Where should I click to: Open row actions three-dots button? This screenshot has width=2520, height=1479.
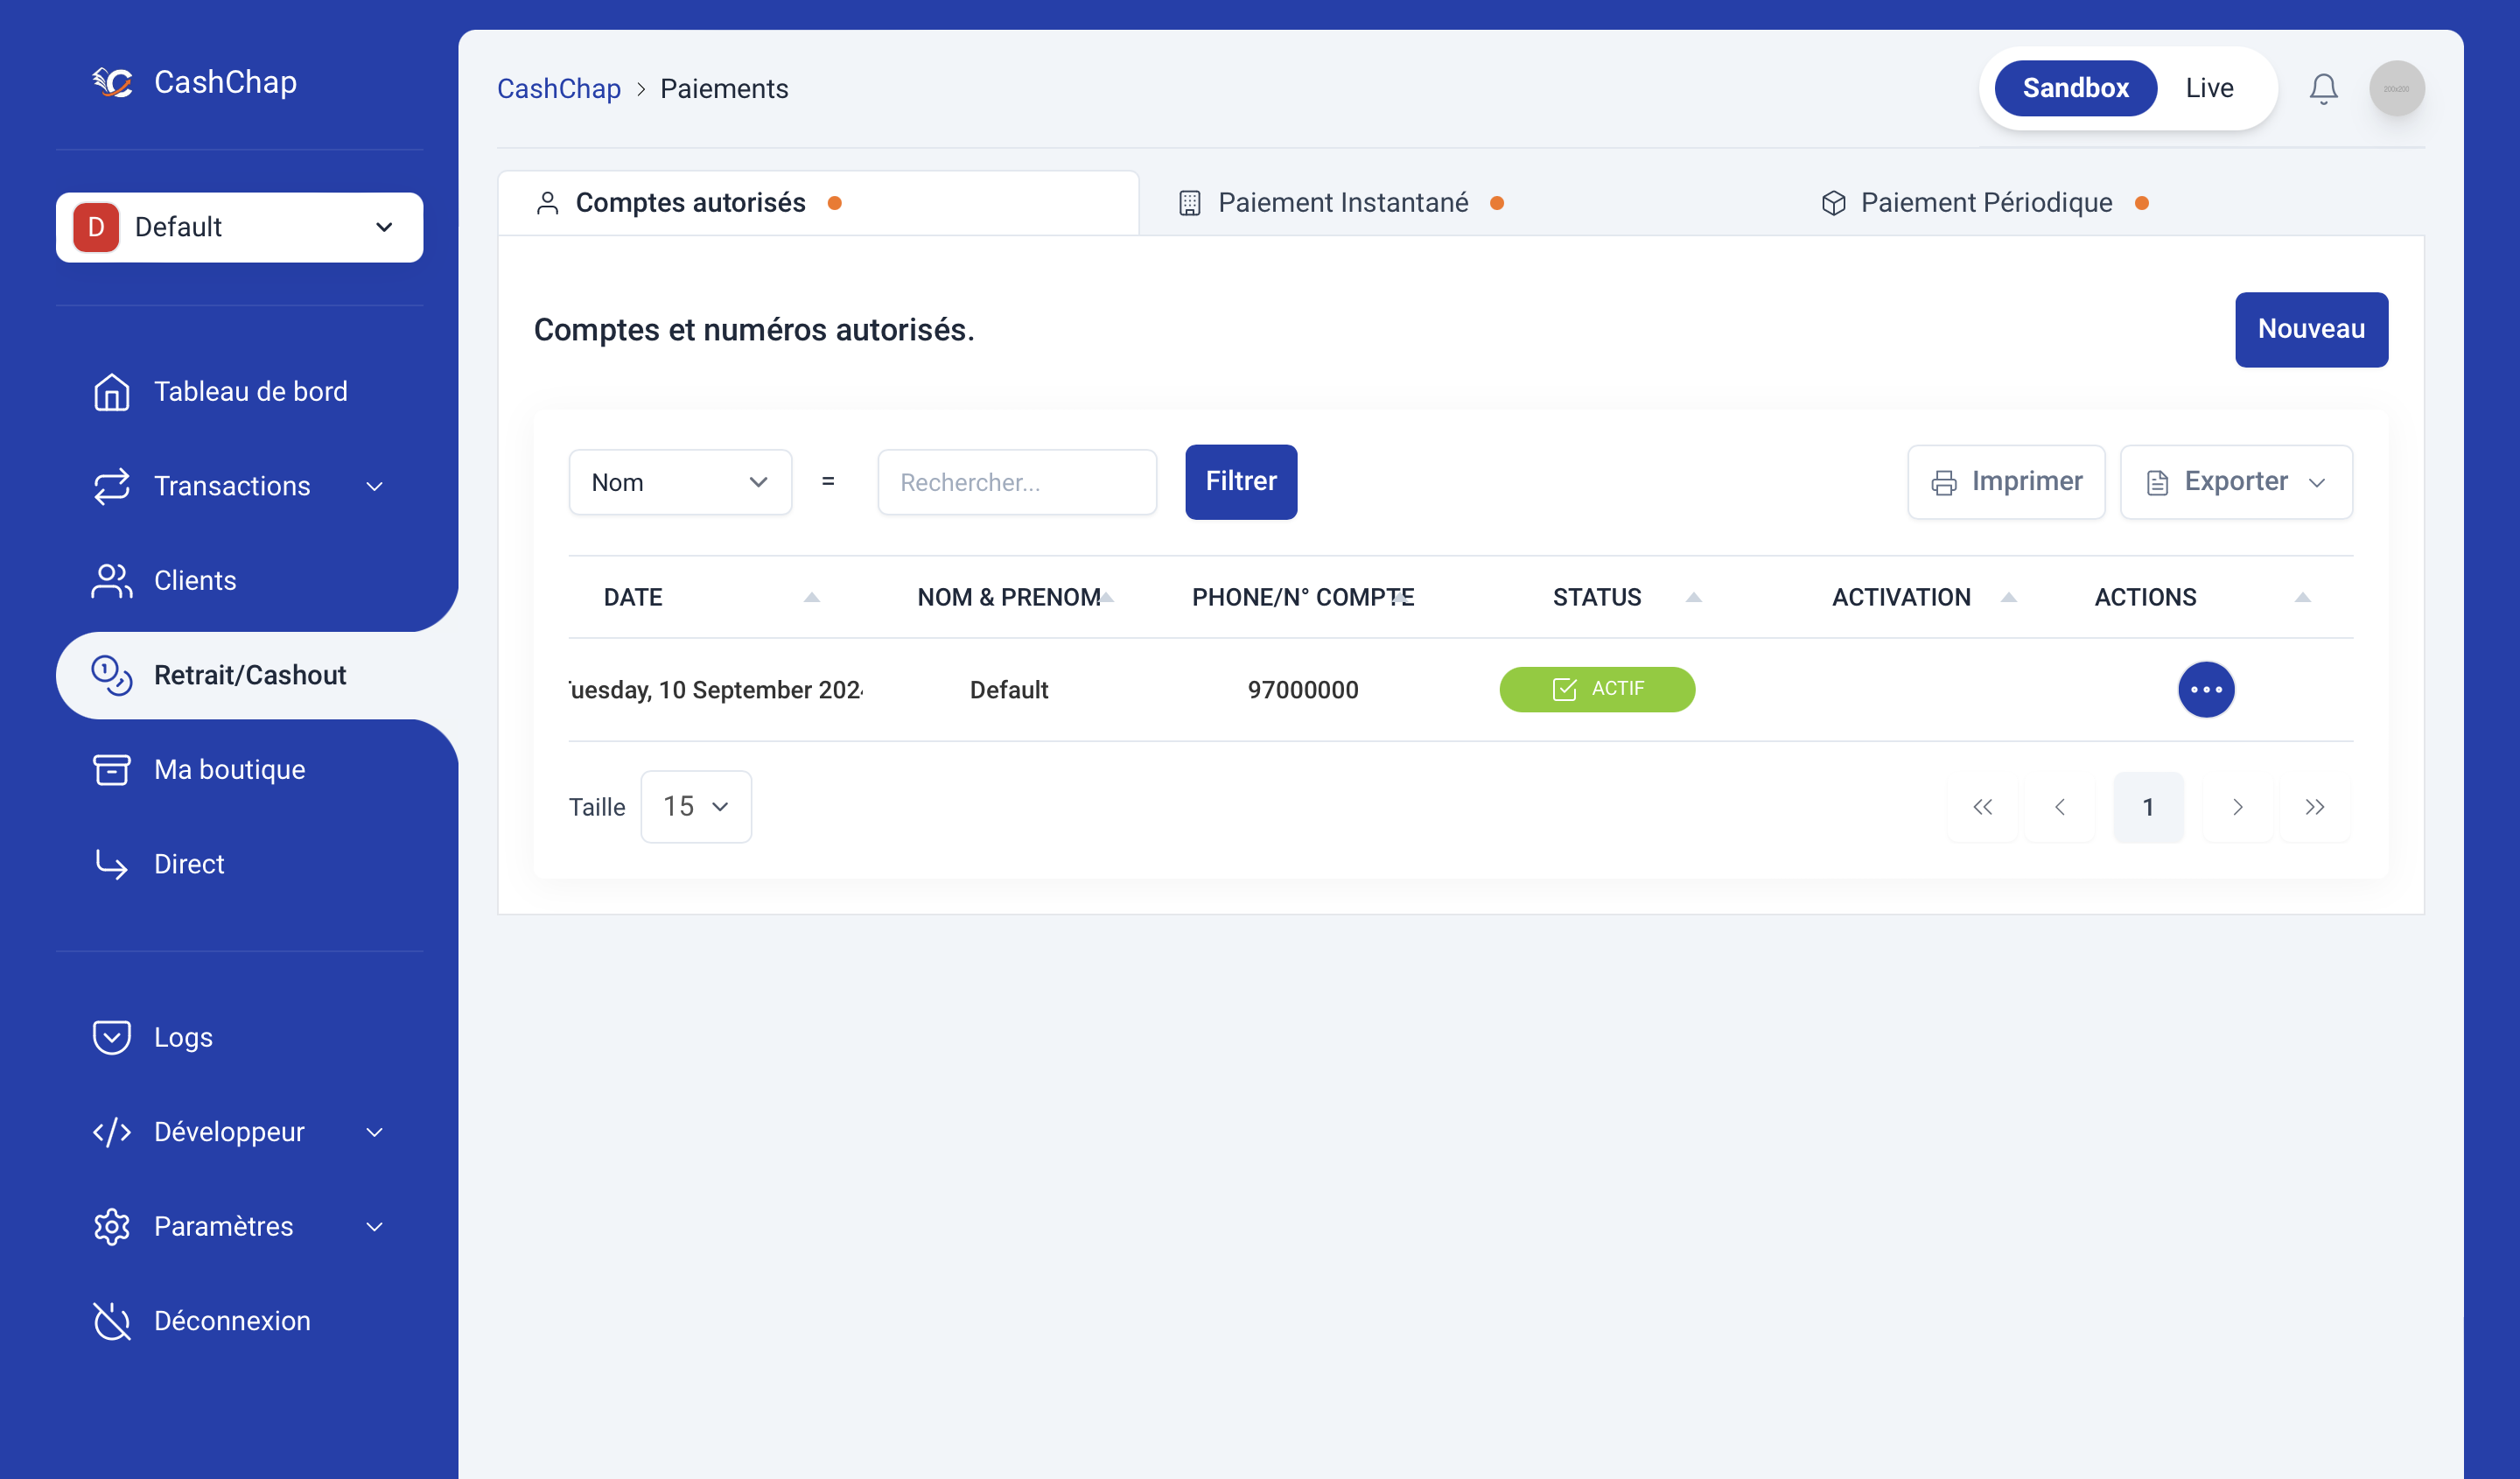click(x=2205, y=689)
